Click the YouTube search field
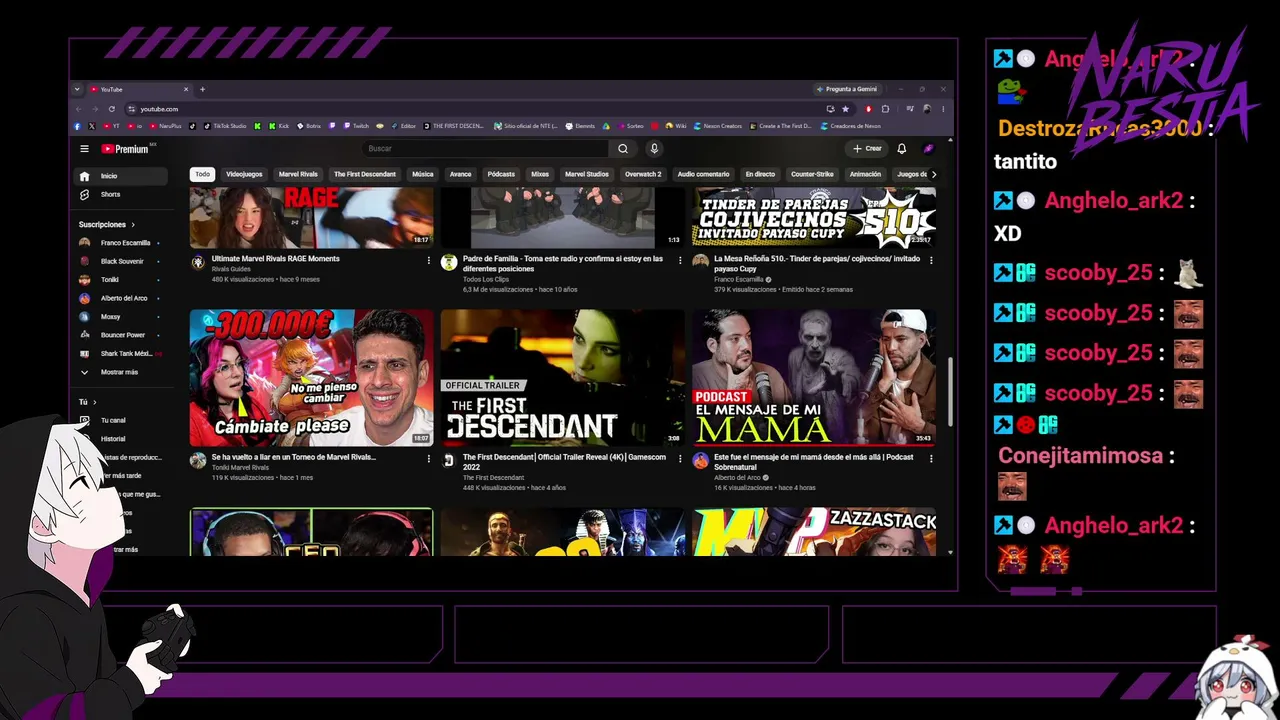Image resolution: width=1280 pixels, height=720 pixels. point(485,149)
